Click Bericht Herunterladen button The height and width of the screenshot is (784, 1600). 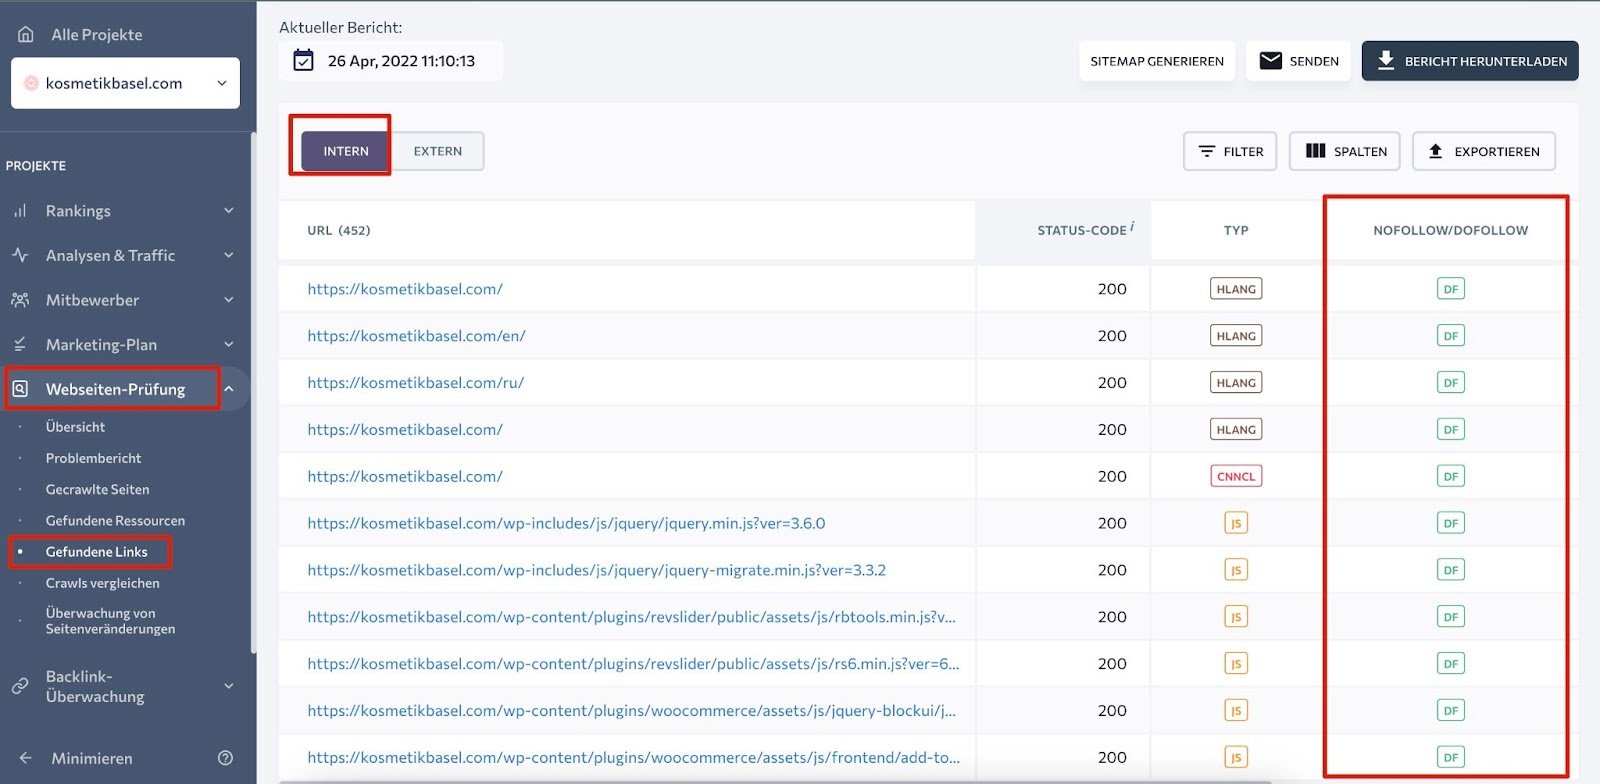click(x=1470, y=61)
